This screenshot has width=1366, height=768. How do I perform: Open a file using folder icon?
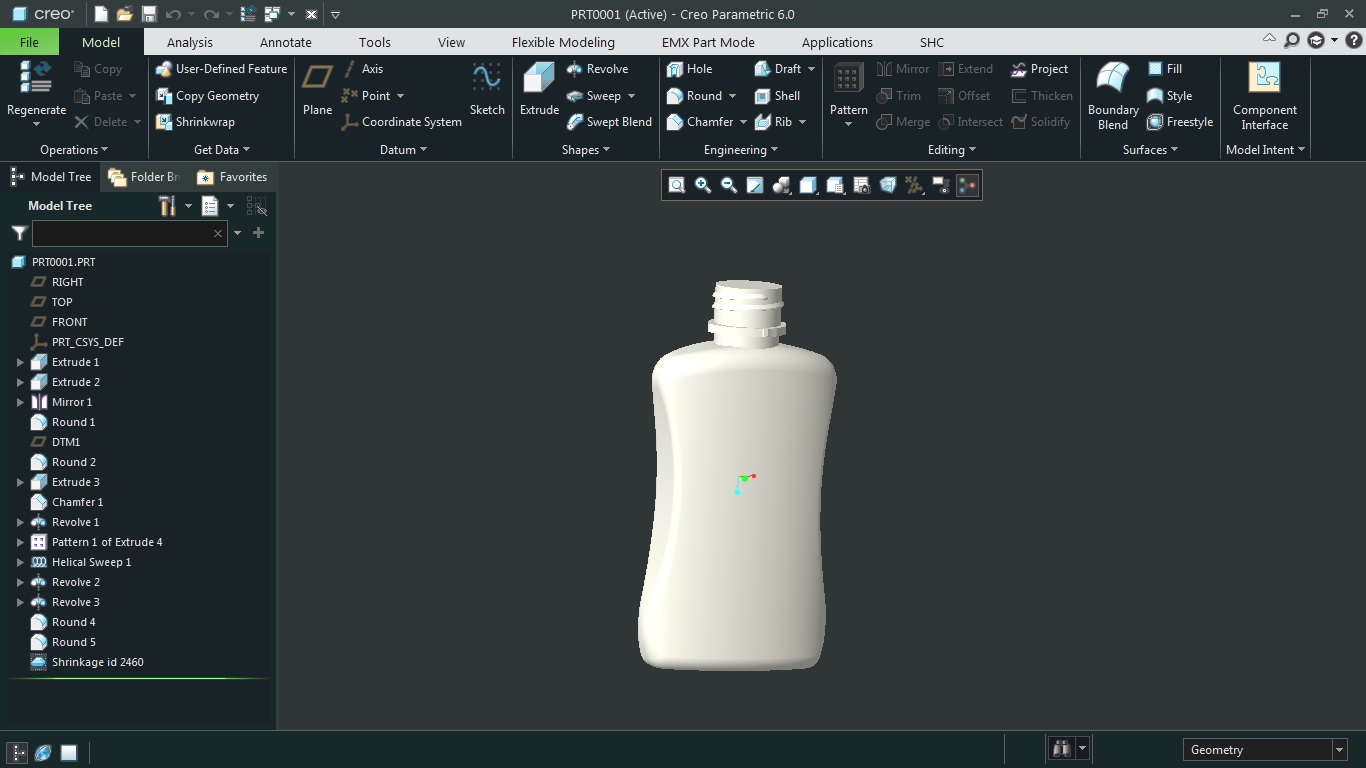[x=124, y=14]
